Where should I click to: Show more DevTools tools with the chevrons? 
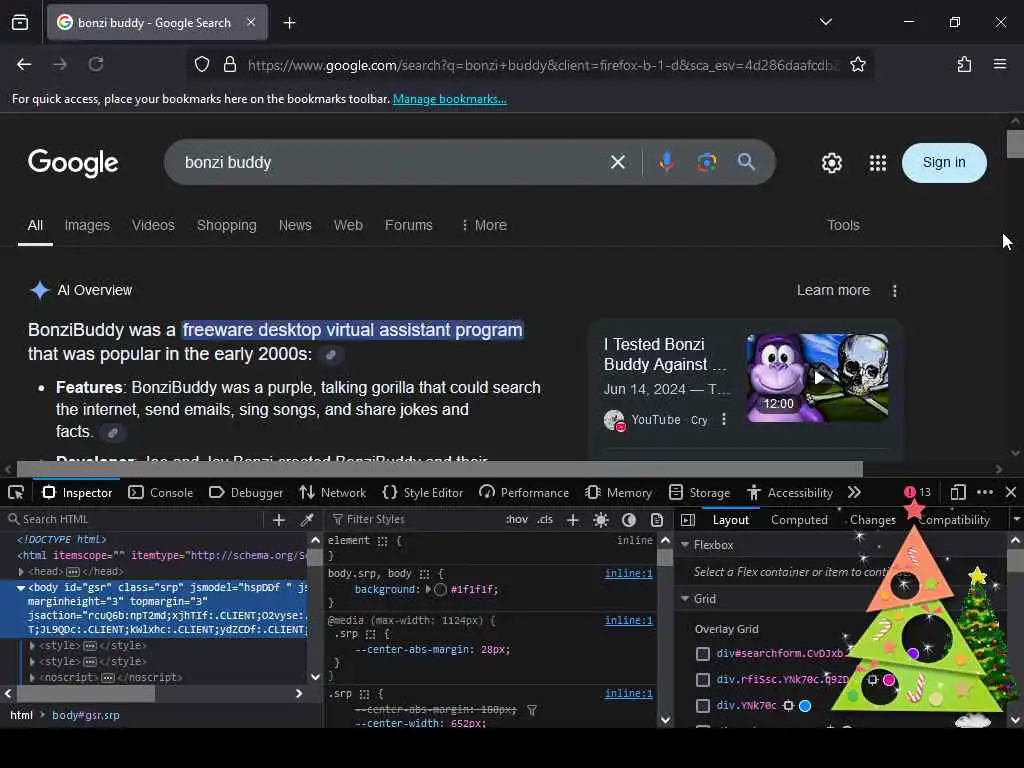tap(854, 492)
